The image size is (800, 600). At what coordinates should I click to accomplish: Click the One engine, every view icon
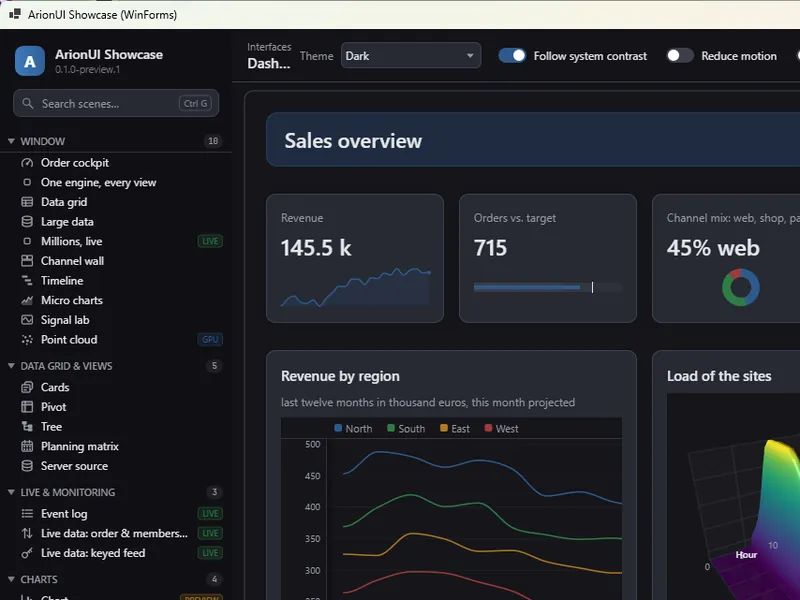(x=27, y=182)
